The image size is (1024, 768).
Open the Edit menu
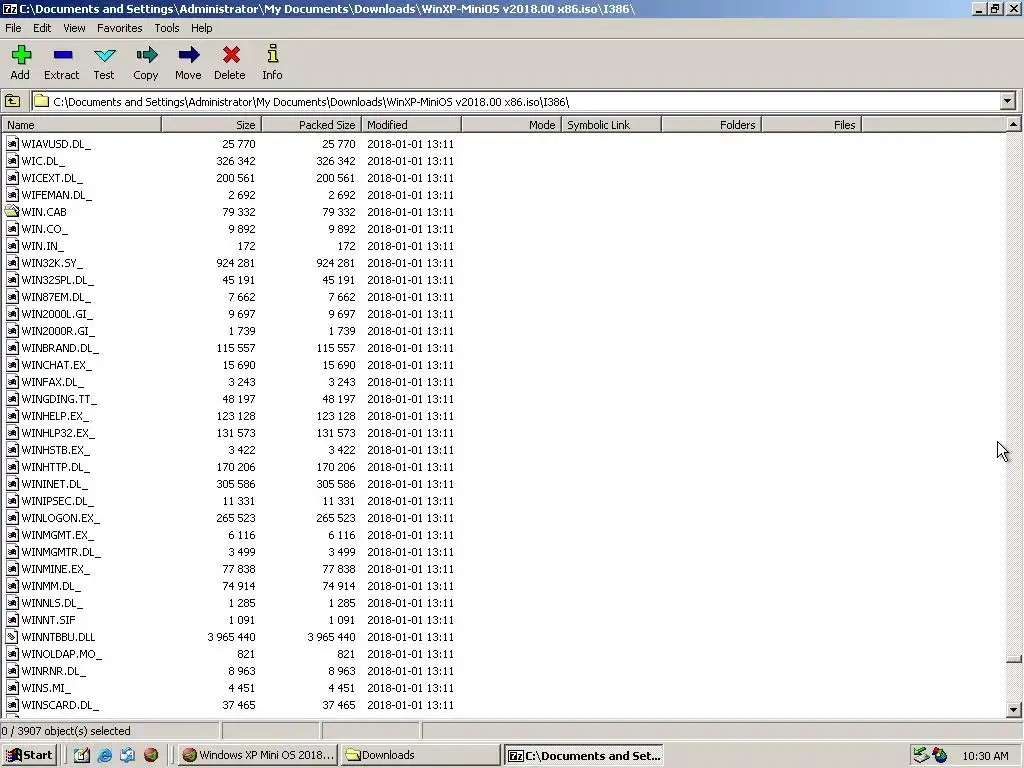pyautogui.click(x=42, y=28)
